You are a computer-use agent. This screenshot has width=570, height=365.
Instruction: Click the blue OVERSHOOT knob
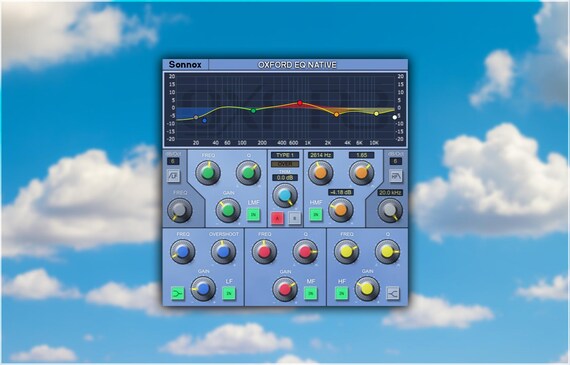tap(223, 252)
